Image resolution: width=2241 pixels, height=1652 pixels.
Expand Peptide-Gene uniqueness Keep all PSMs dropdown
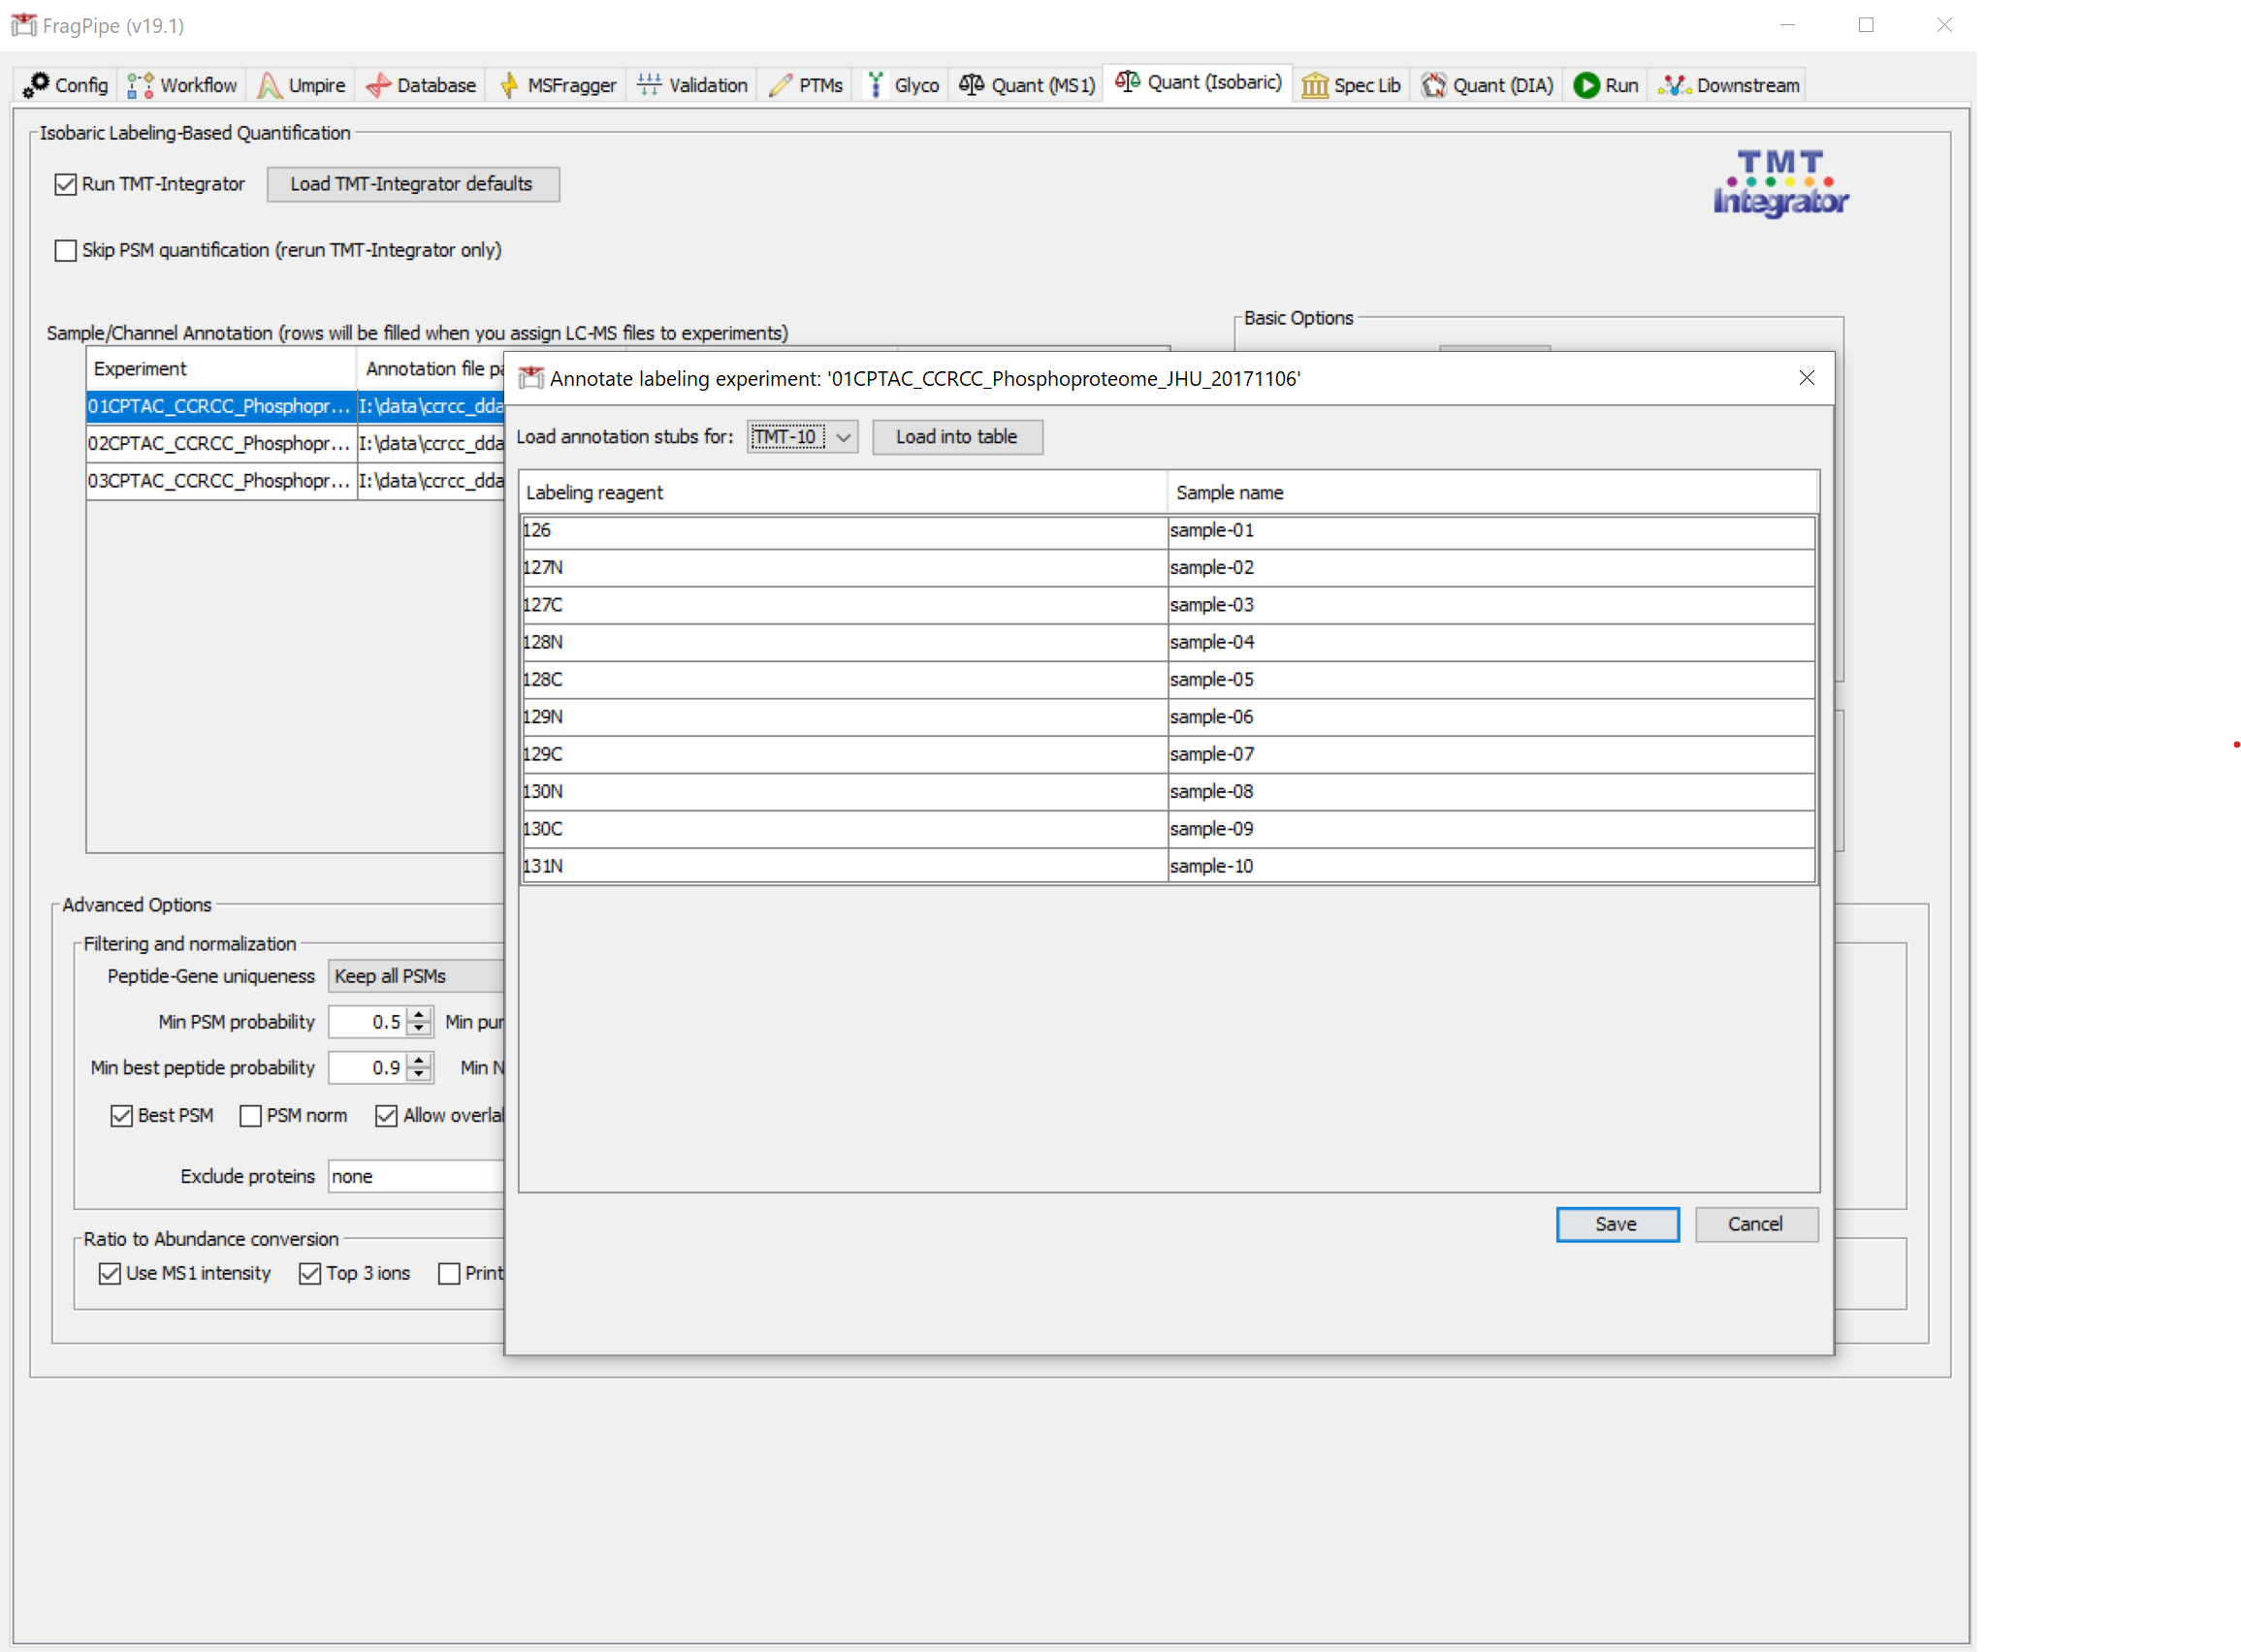[x=415, y=976]
